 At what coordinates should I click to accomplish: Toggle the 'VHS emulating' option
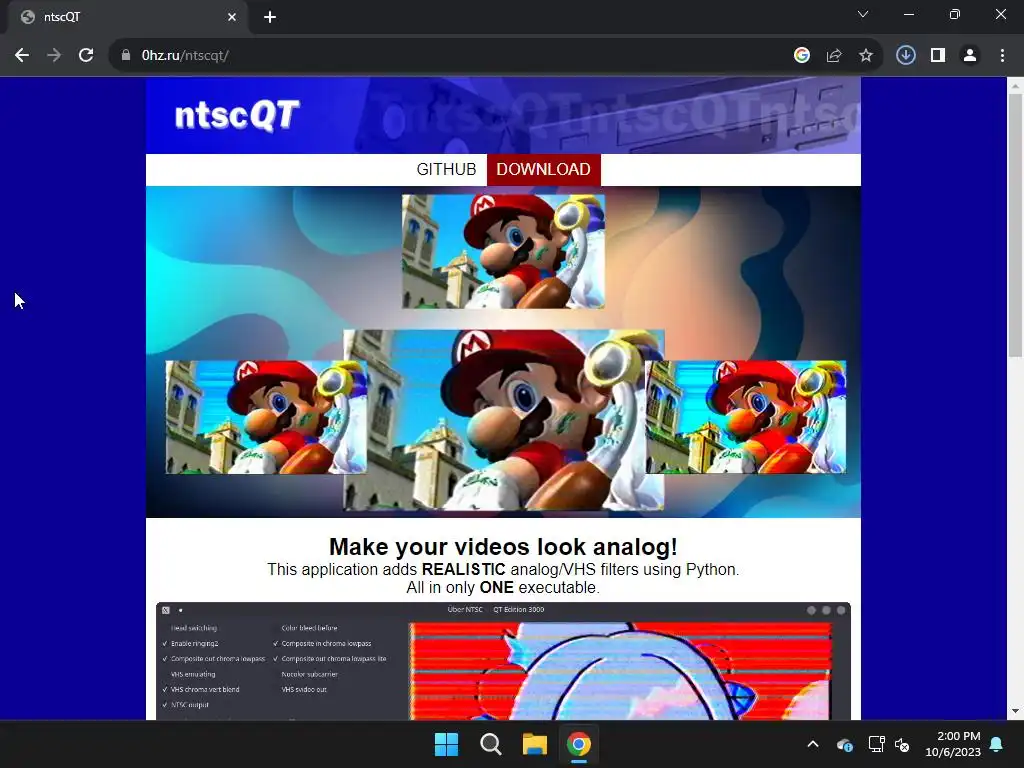click(192, 674)
